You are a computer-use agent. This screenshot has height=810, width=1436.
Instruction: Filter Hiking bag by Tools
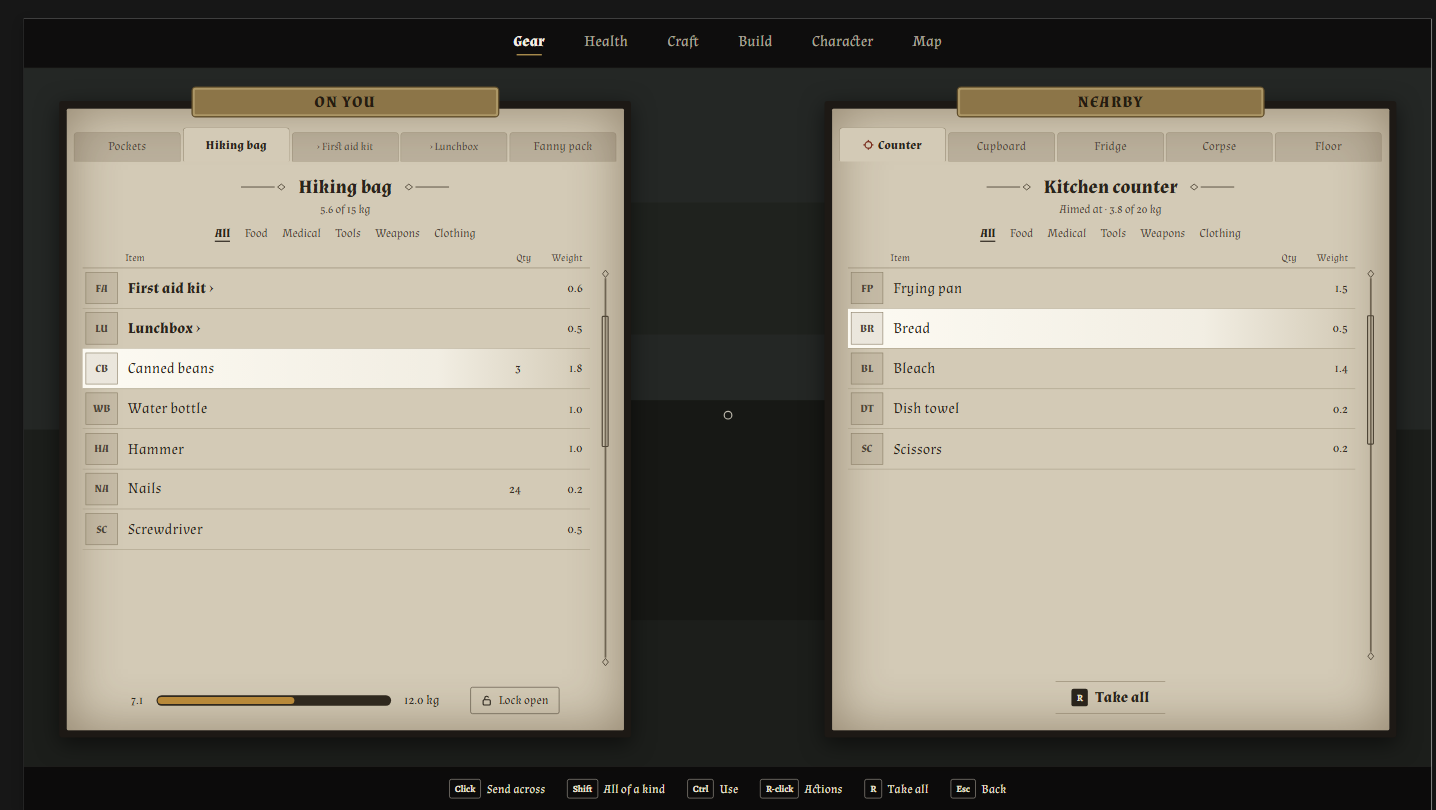(348, 233)
